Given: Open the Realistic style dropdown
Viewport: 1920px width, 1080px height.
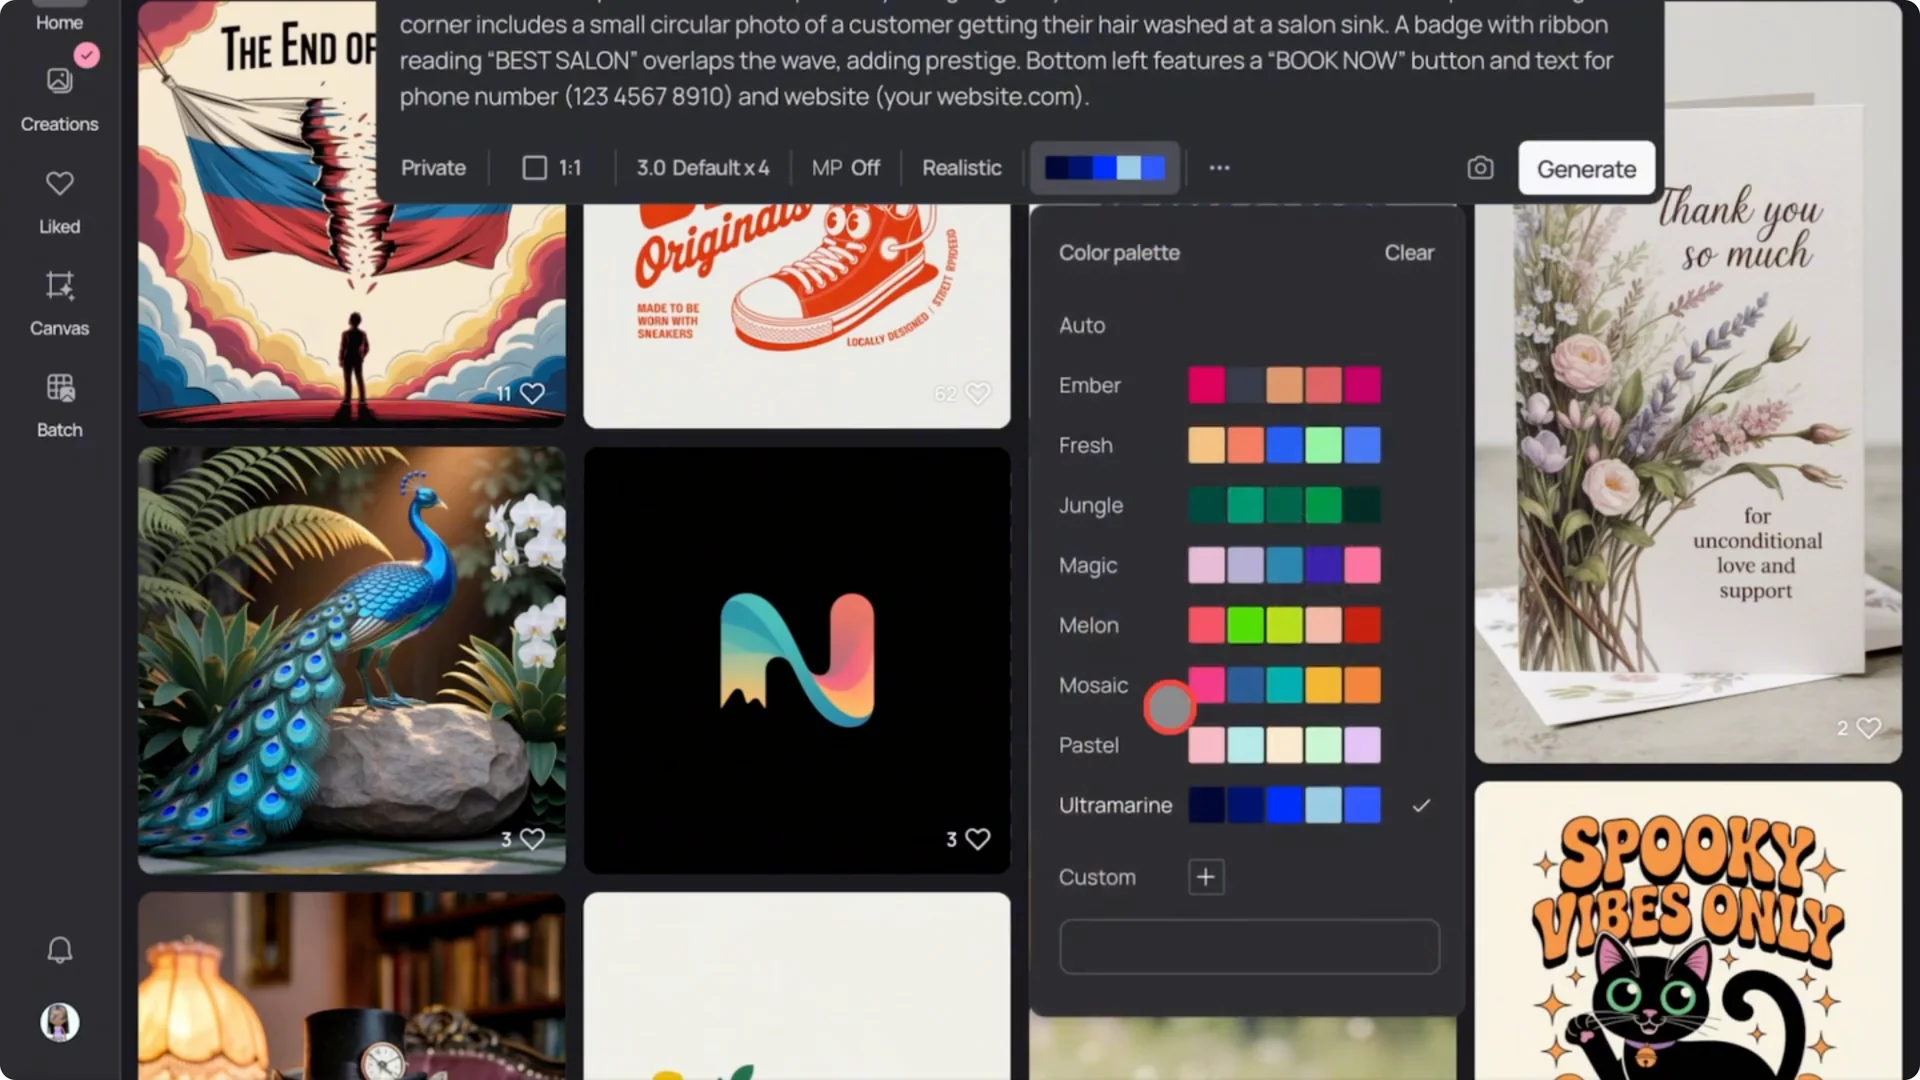Looking at the screenshot, I should [x=961, y=168].
